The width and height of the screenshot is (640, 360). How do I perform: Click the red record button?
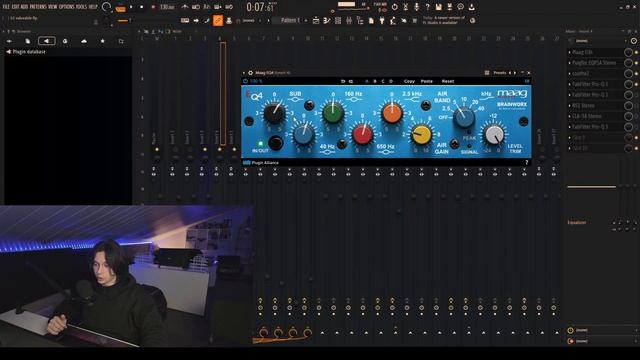(153, 7)
